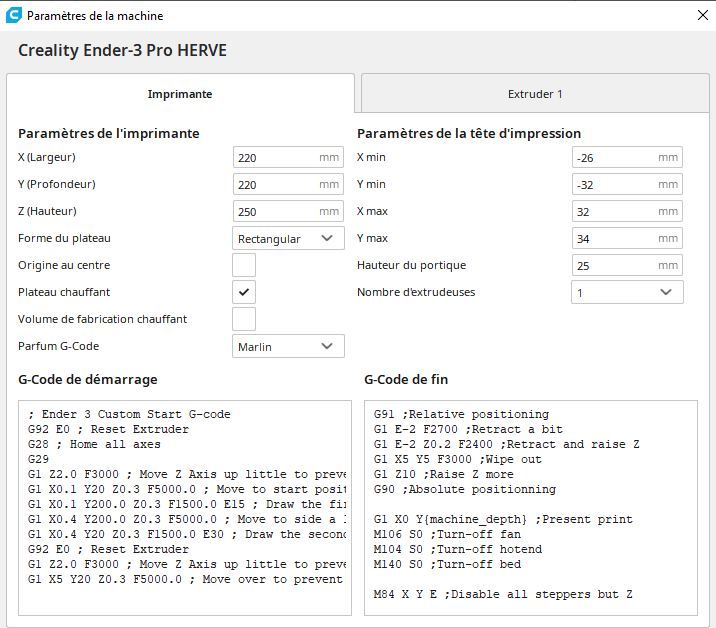Click the G29 line in start G-code

pyautogui.click(x=38, y=459)
